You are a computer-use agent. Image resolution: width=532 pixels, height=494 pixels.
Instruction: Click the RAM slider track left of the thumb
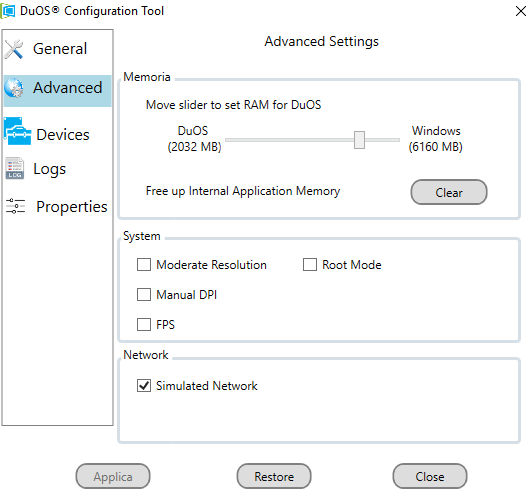[289, 140]
